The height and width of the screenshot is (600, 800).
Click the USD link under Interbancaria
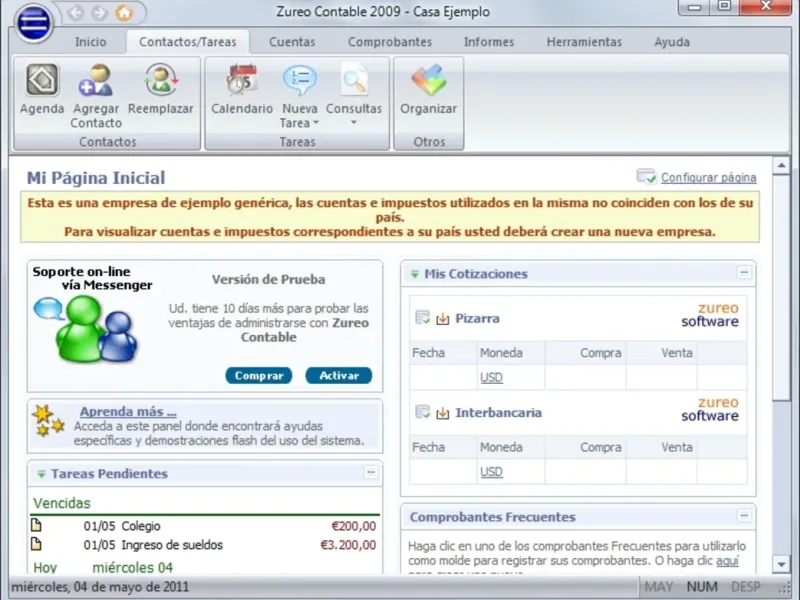tap(491, 472)
